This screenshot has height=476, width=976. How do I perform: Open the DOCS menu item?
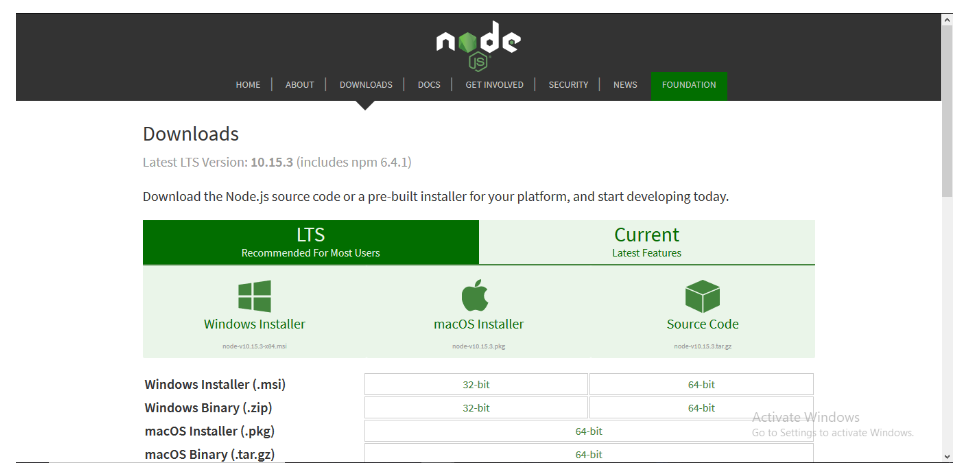(429, 85)
